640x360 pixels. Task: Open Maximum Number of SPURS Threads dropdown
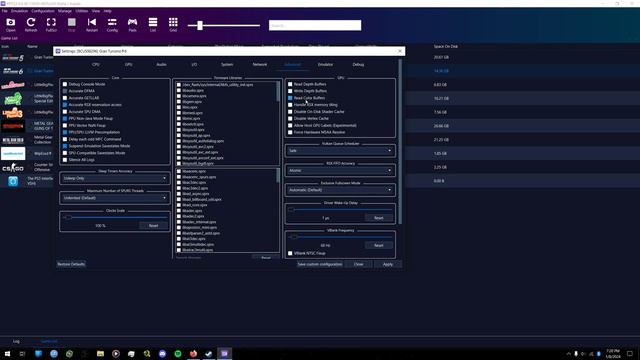pos(115,198)
